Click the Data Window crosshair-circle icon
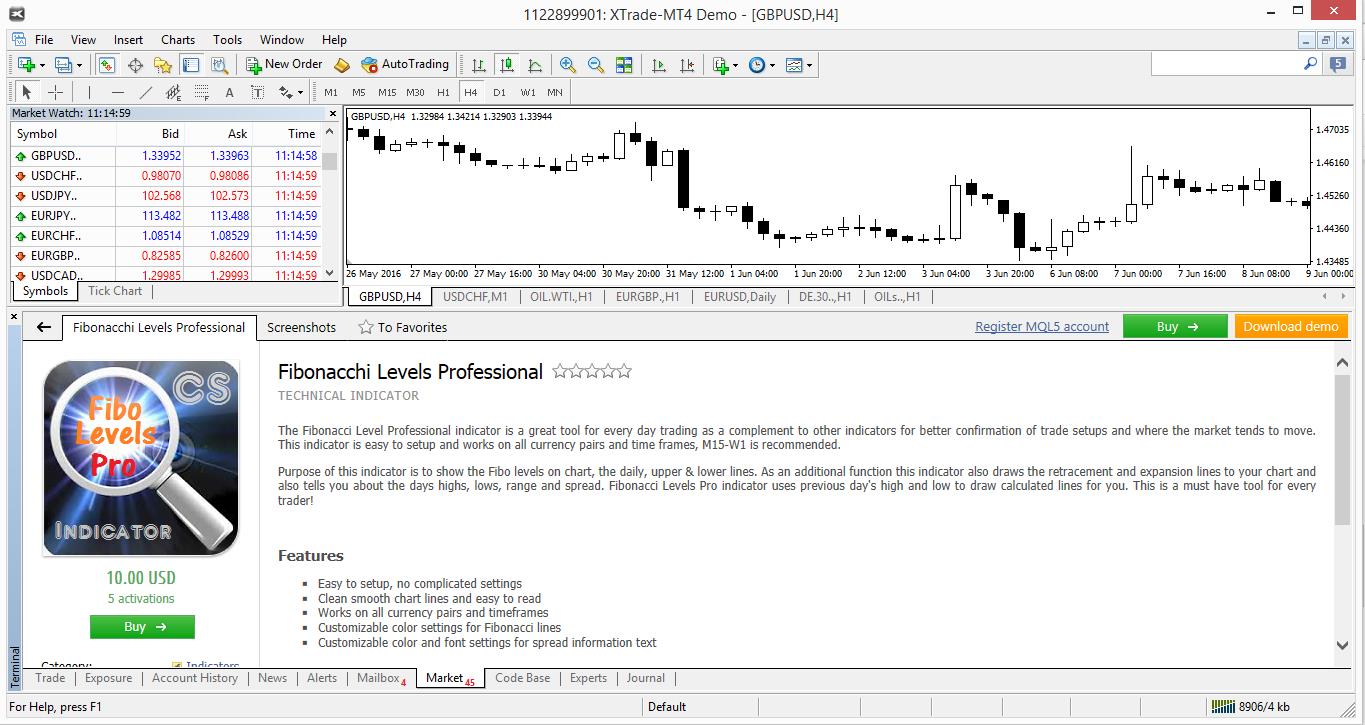The width and height of the screenshot is (1365, 725). pos(135,65)
